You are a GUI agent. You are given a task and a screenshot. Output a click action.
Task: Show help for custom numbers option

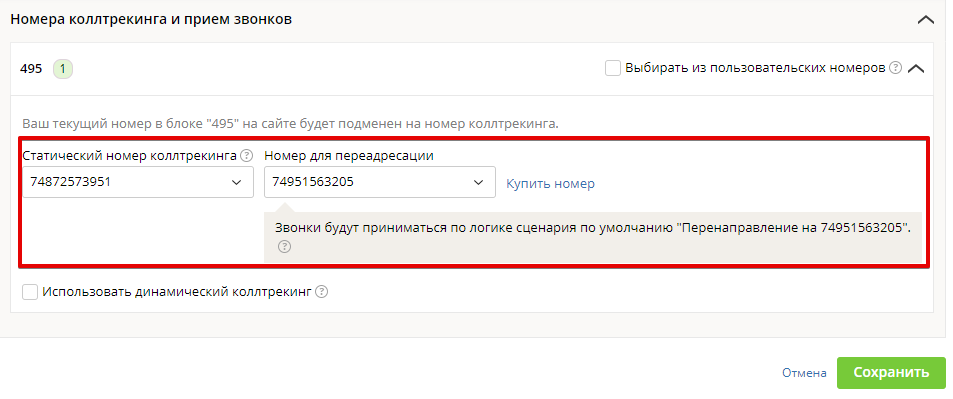coord(895,68)
